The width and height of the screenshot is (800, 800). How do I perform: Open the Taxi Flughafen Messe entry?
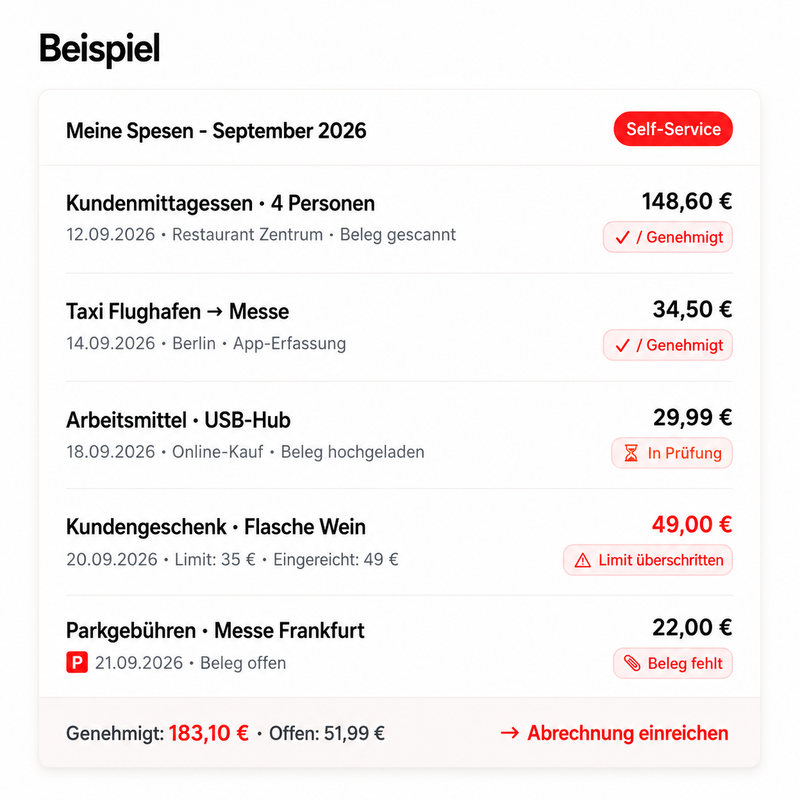coord(399,328)
